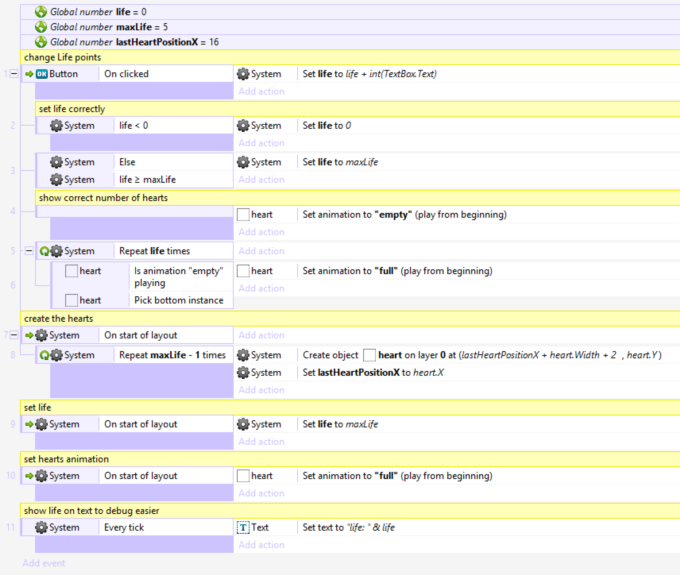Click the globe icon for lastHeartPositionX variable
The height and width of the screenshot is (575, 680).
(x=41, y=42)
